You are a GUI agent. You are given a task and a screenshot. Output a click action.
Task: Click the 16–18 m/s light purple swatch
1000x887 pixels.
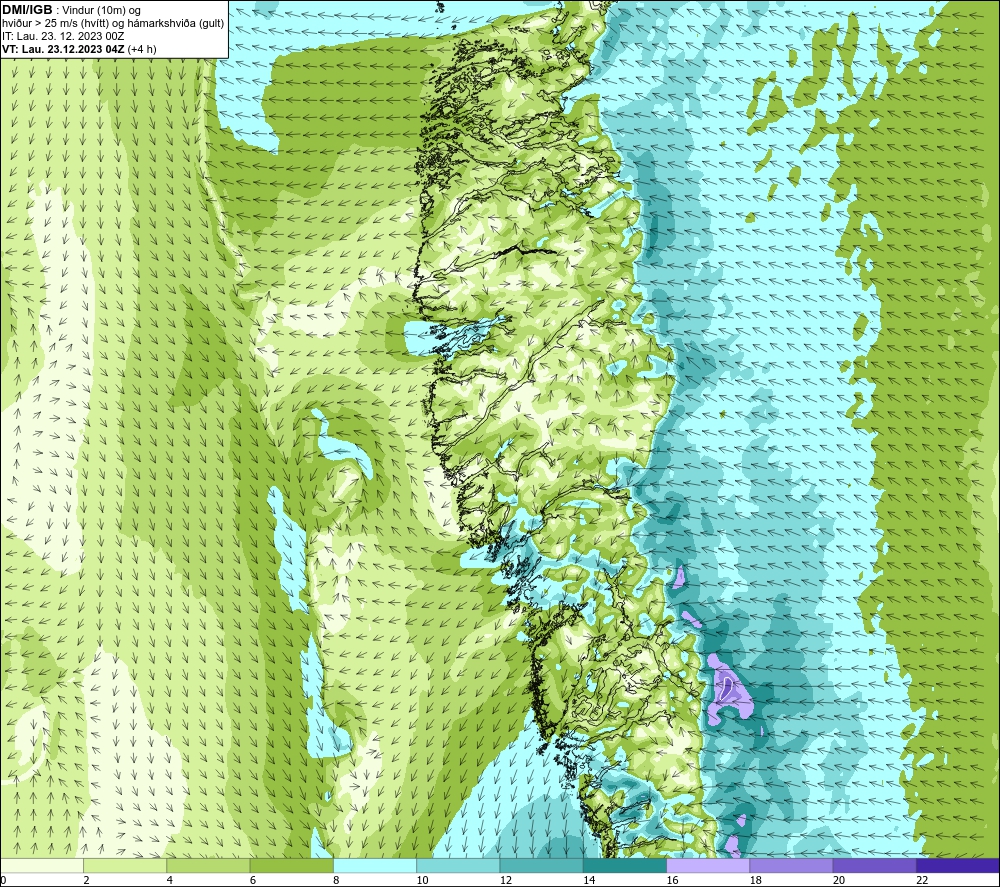(x=708, y=865)
